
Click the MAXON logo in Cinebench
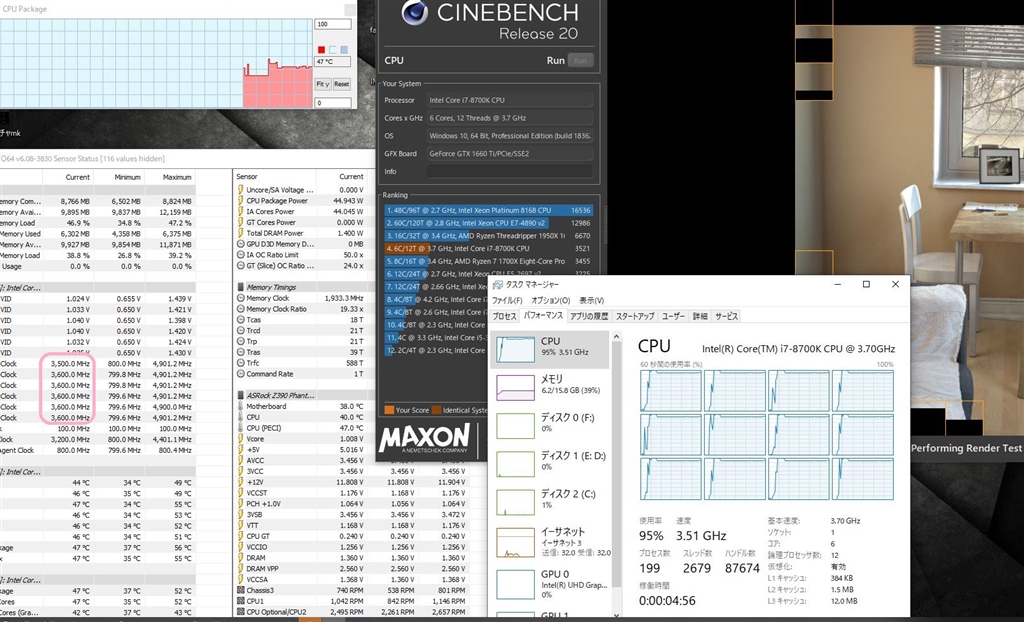click(x=424, y=438)
